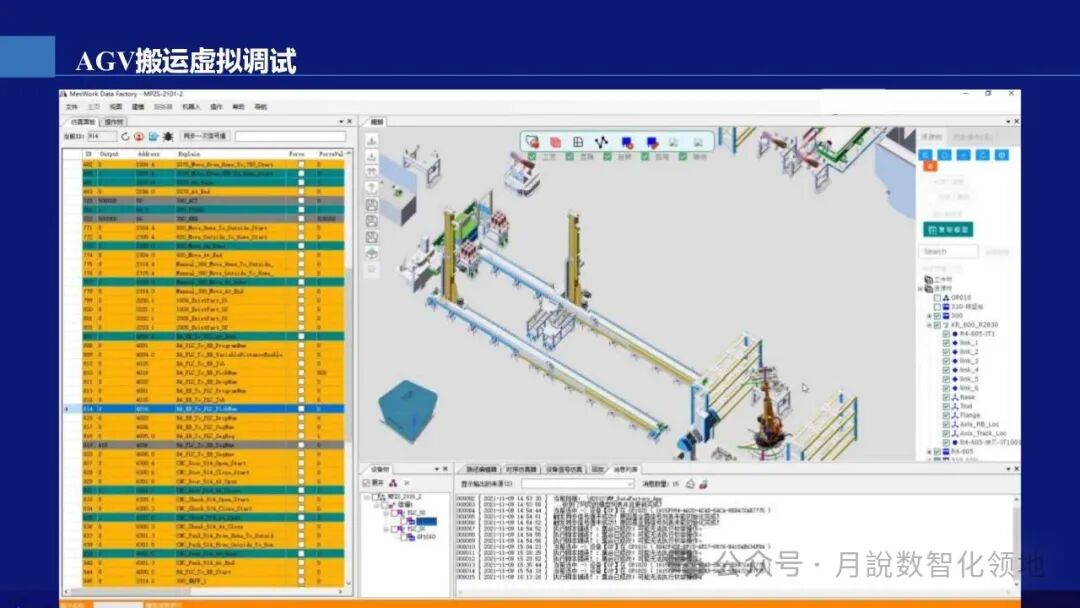Click the green cube icon on viewport sidebar
Image resolution: width=1080 pixels, height=608 pixels.
click(x=372, y=253)
